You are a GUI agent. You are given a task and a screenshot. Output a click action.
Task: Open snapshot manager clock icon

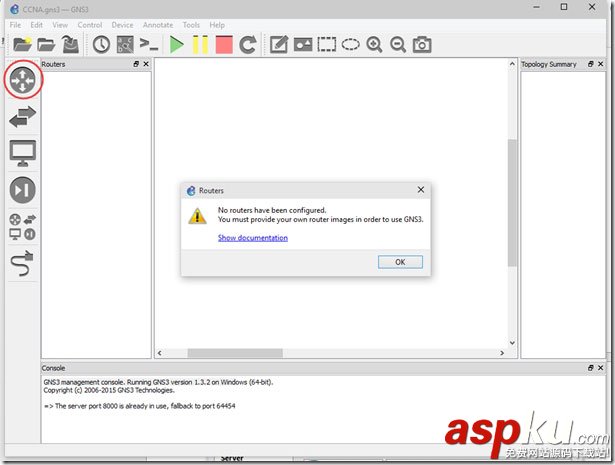click(x=101, y=44)
